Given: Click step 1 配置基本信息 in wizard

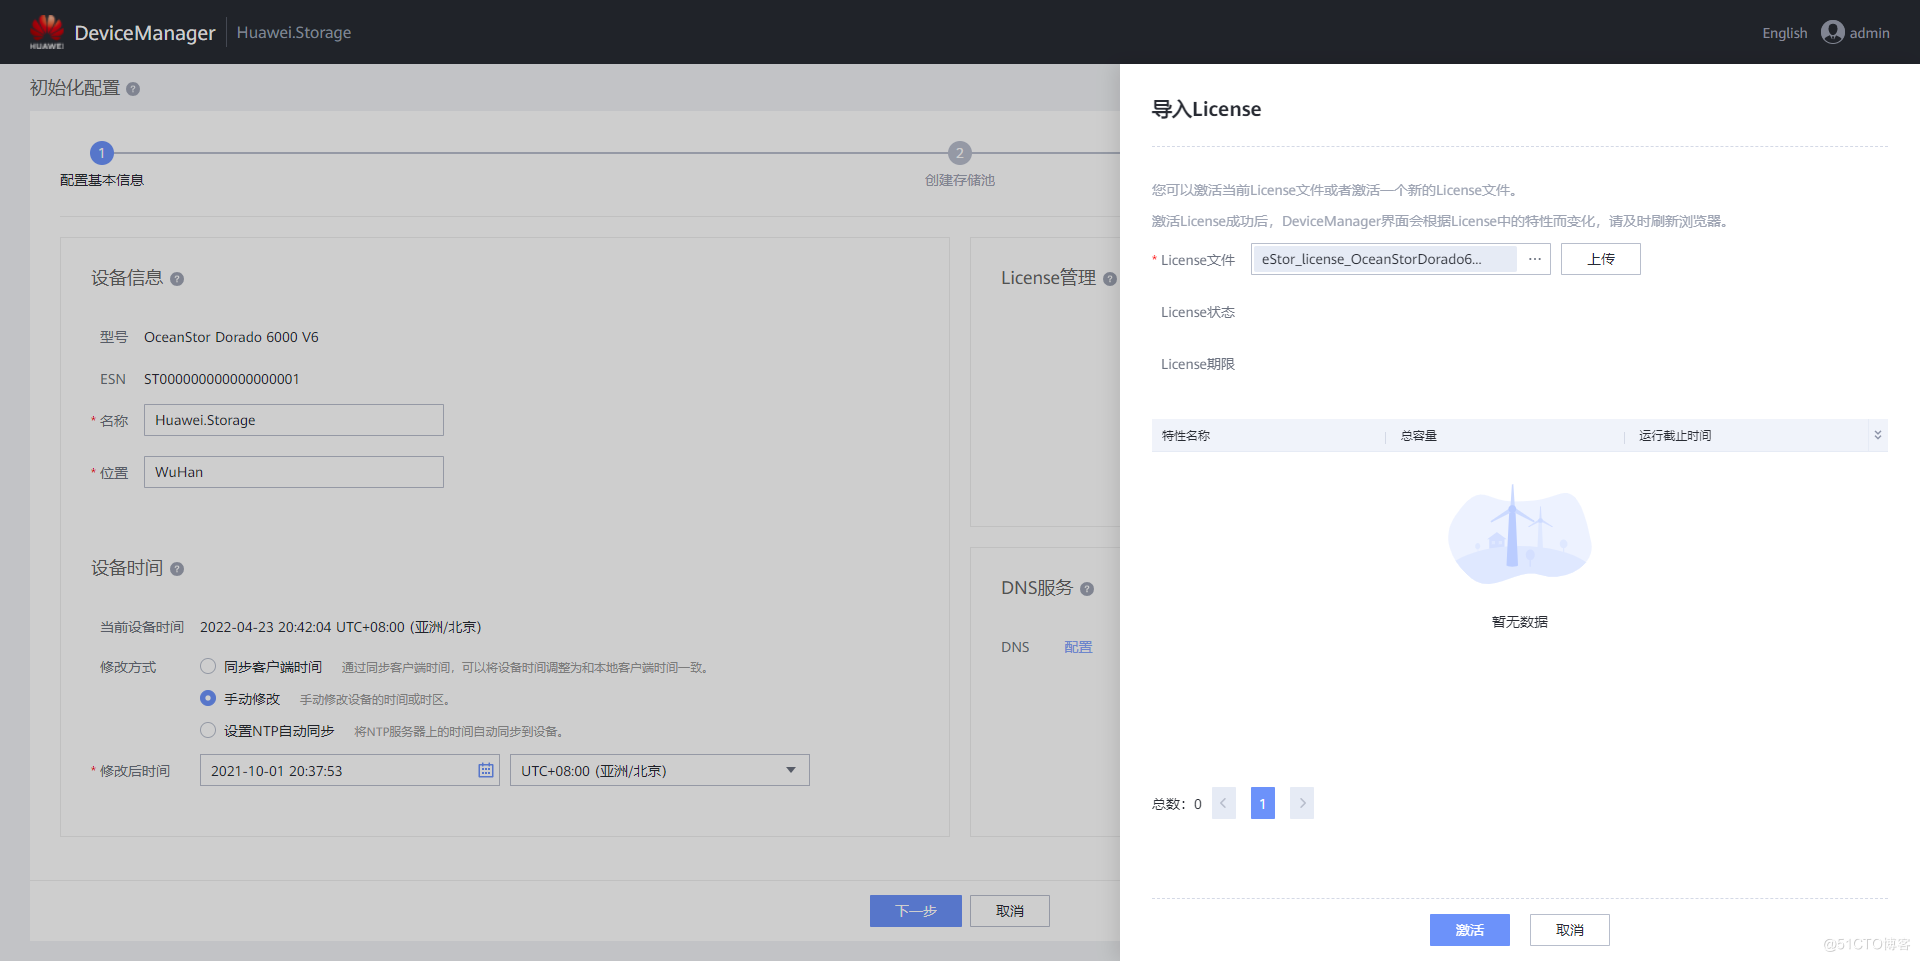Looking at the screenshot, I should point(101,154).
